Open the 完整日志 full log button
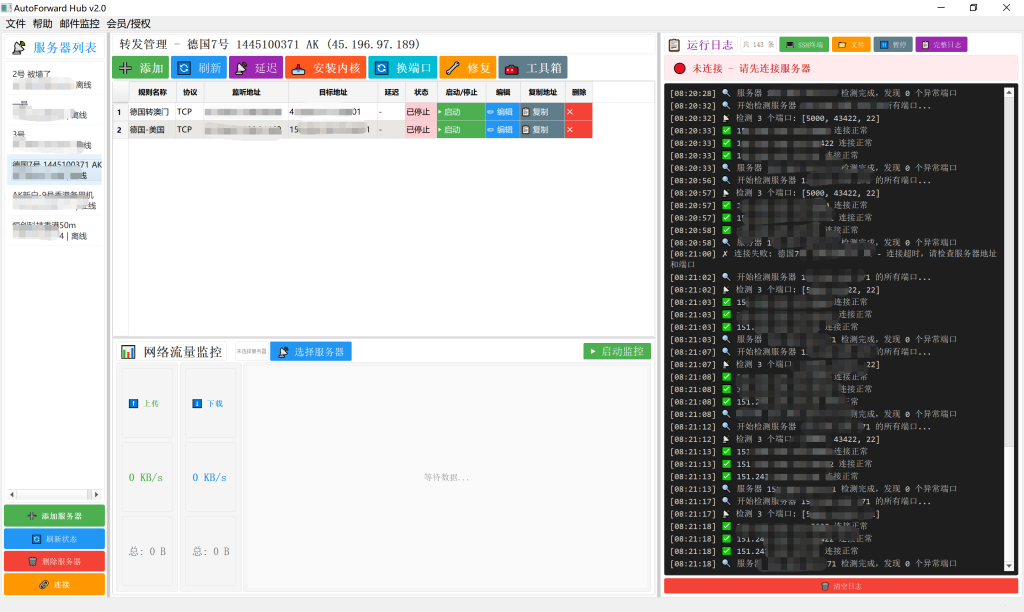Screen dimensions: 1024x612 point(941,44)
